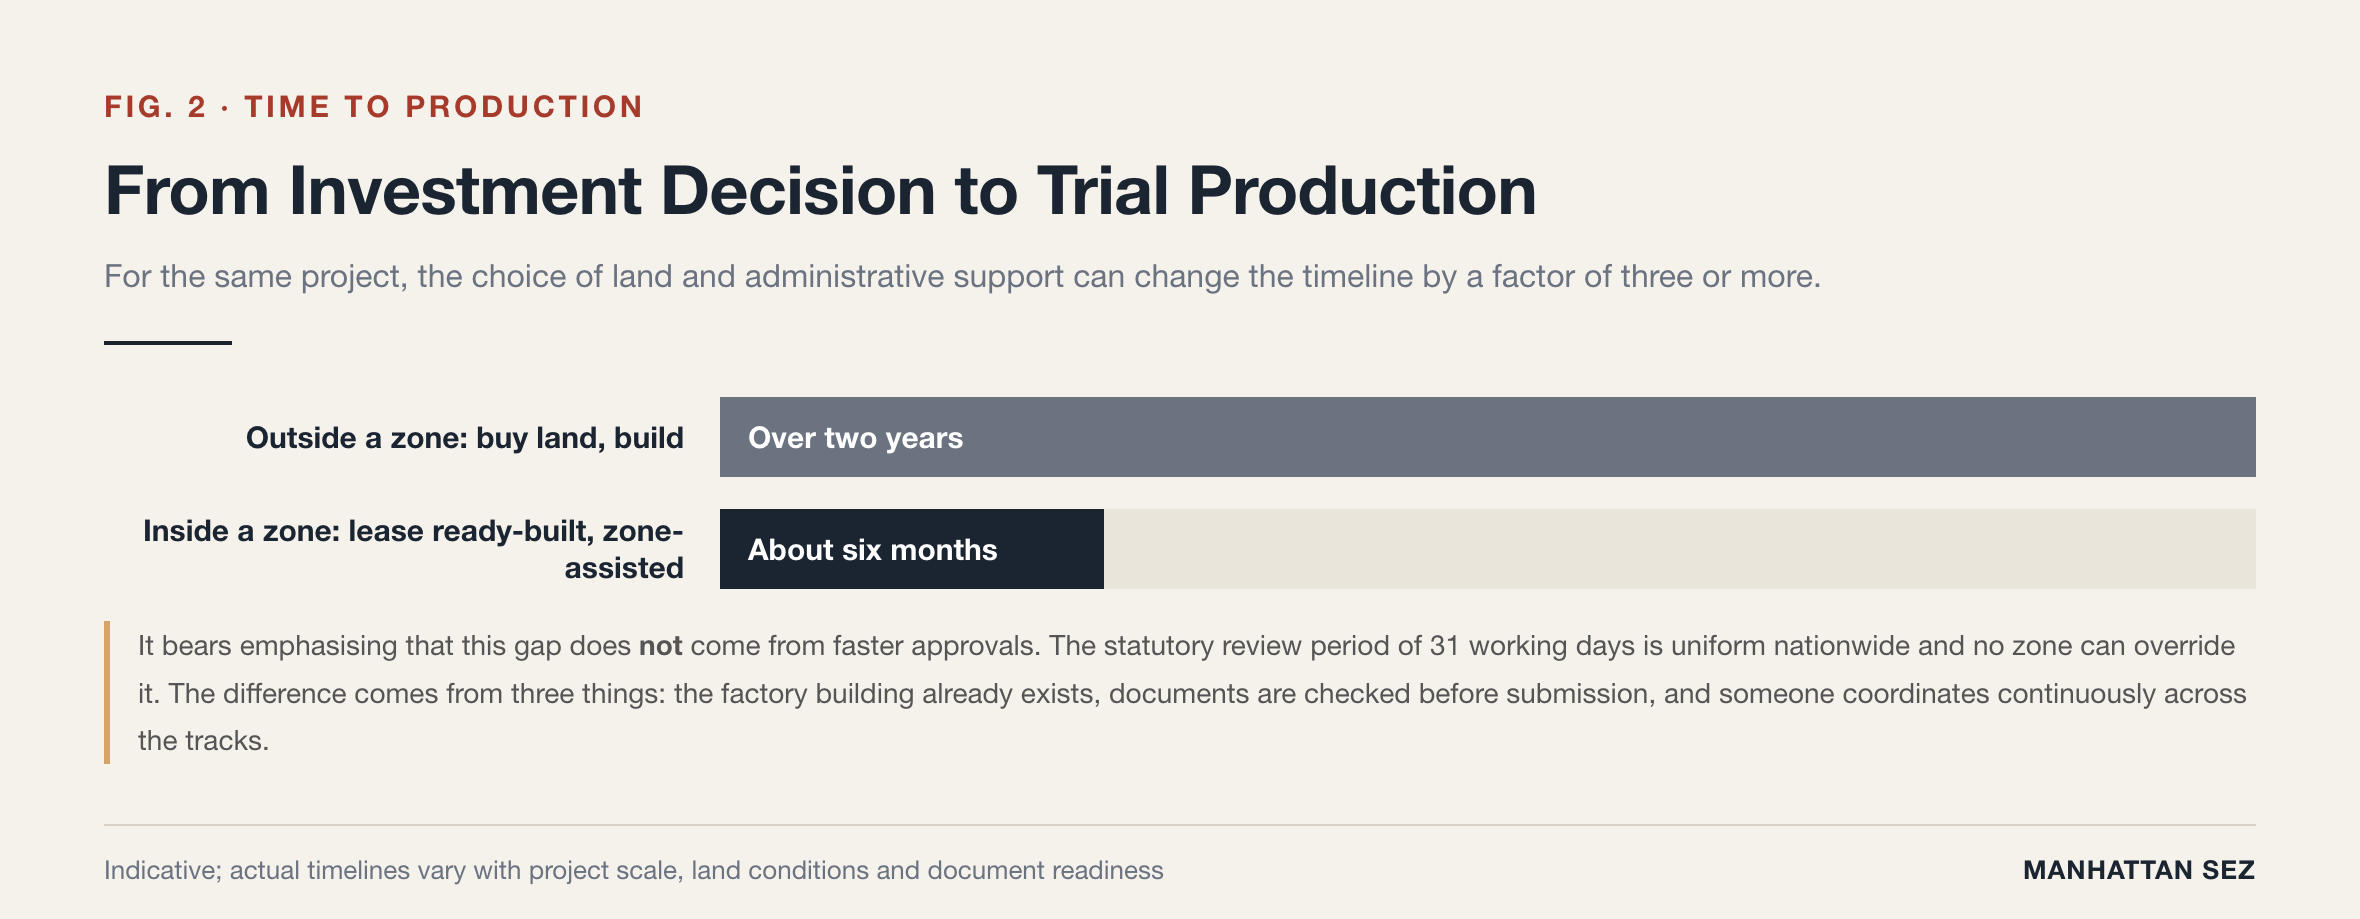This screenshot has width=2360, height=919.
Task: Click the empty beige track beside six months bar
Action: [x=1680, y=549]
